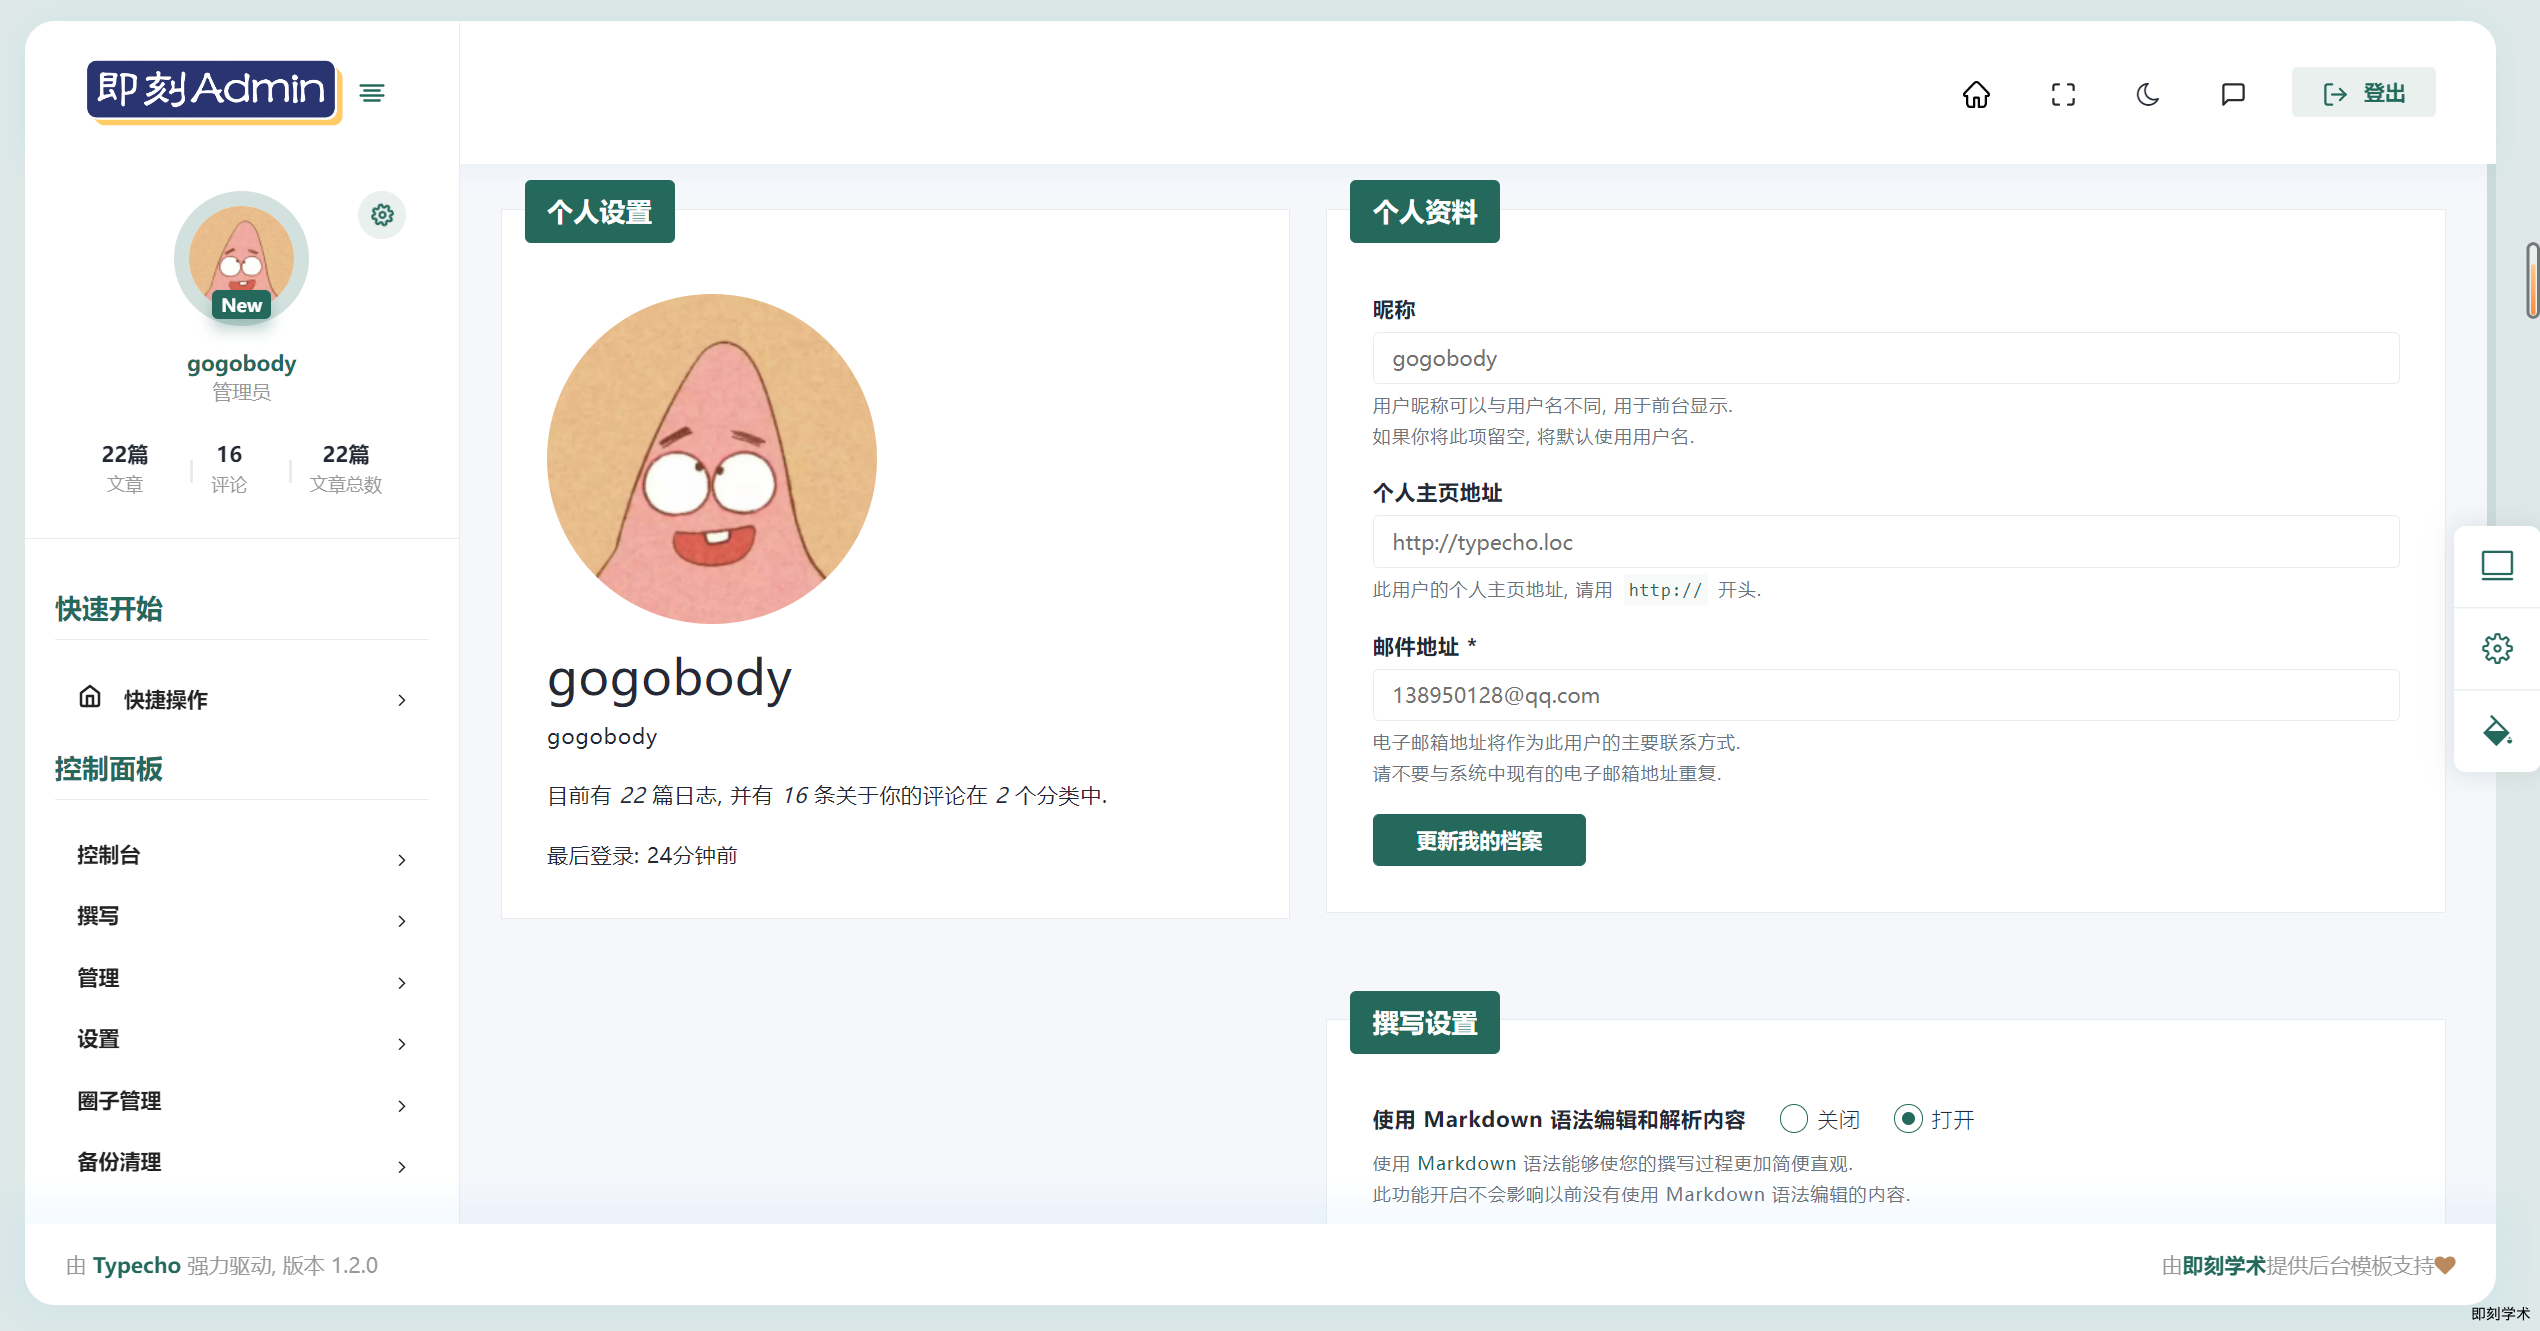The height and width of the screenshot is (1331, 2540).
Task: Select the 关闭 Markdown radio button
Action: click(1794, 1119)
